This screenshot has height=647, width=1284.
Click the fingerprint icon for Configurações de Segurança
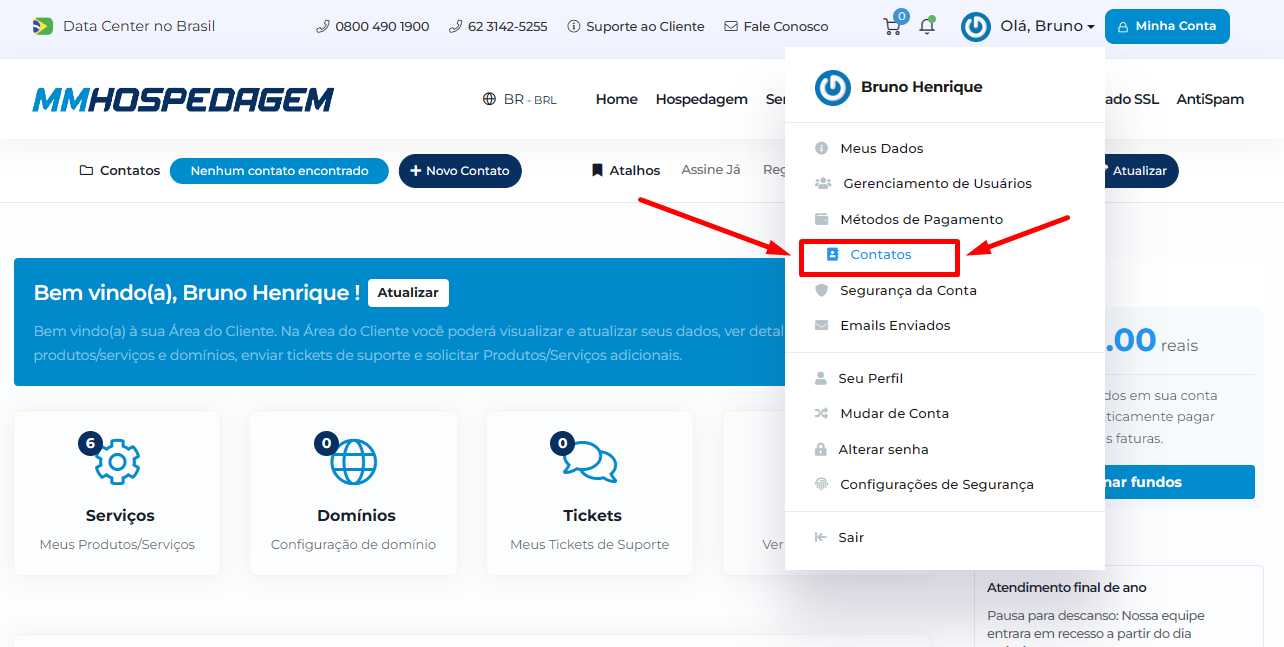(822, 484)
